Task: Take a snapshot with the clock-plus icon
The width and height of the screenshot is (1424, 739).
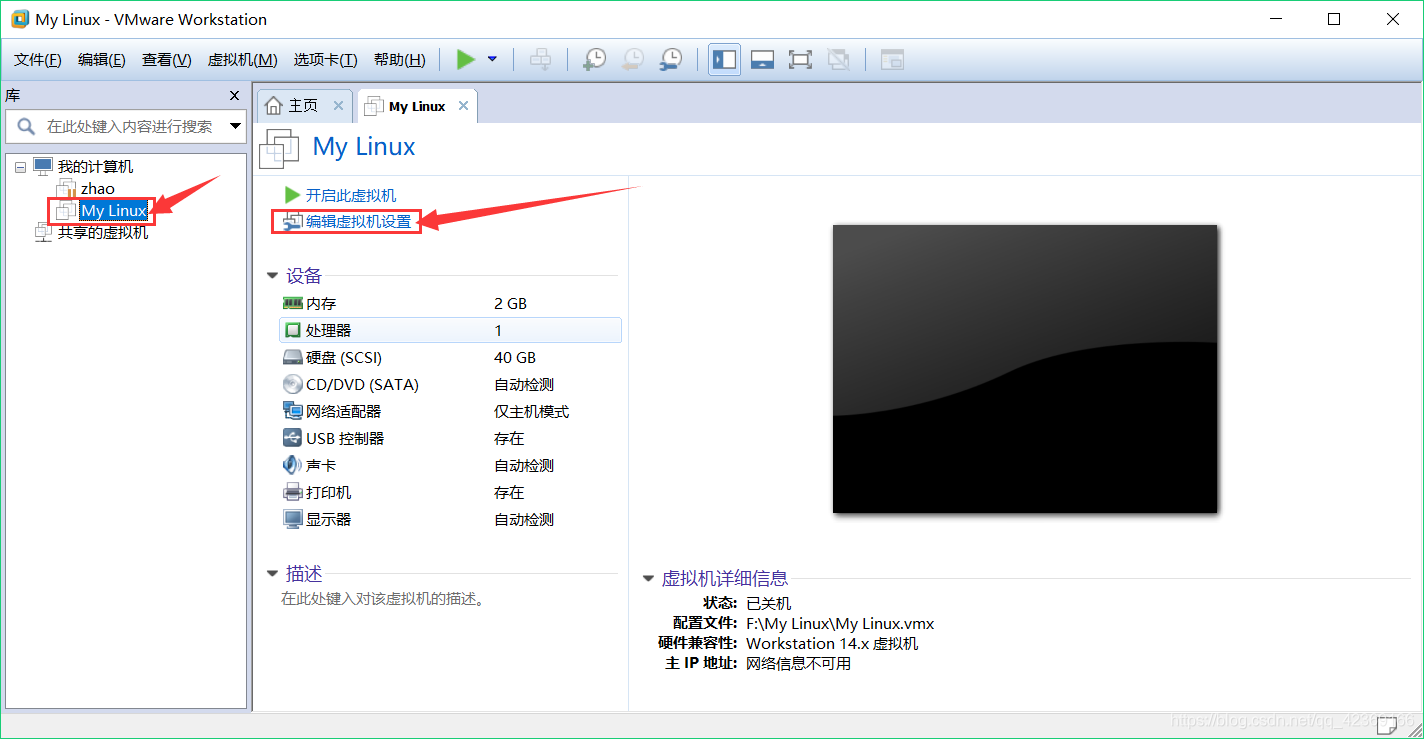Action: [x=594, y=60]
